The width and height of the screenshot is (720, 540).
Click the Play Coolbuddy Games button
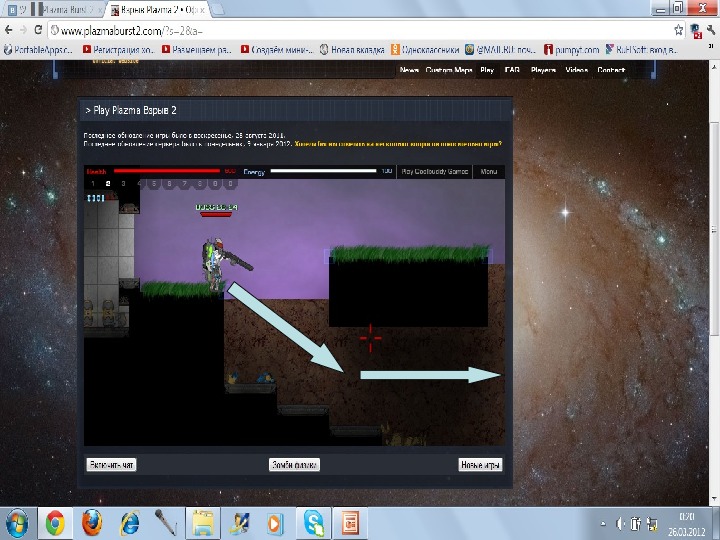tap(434, 171)
